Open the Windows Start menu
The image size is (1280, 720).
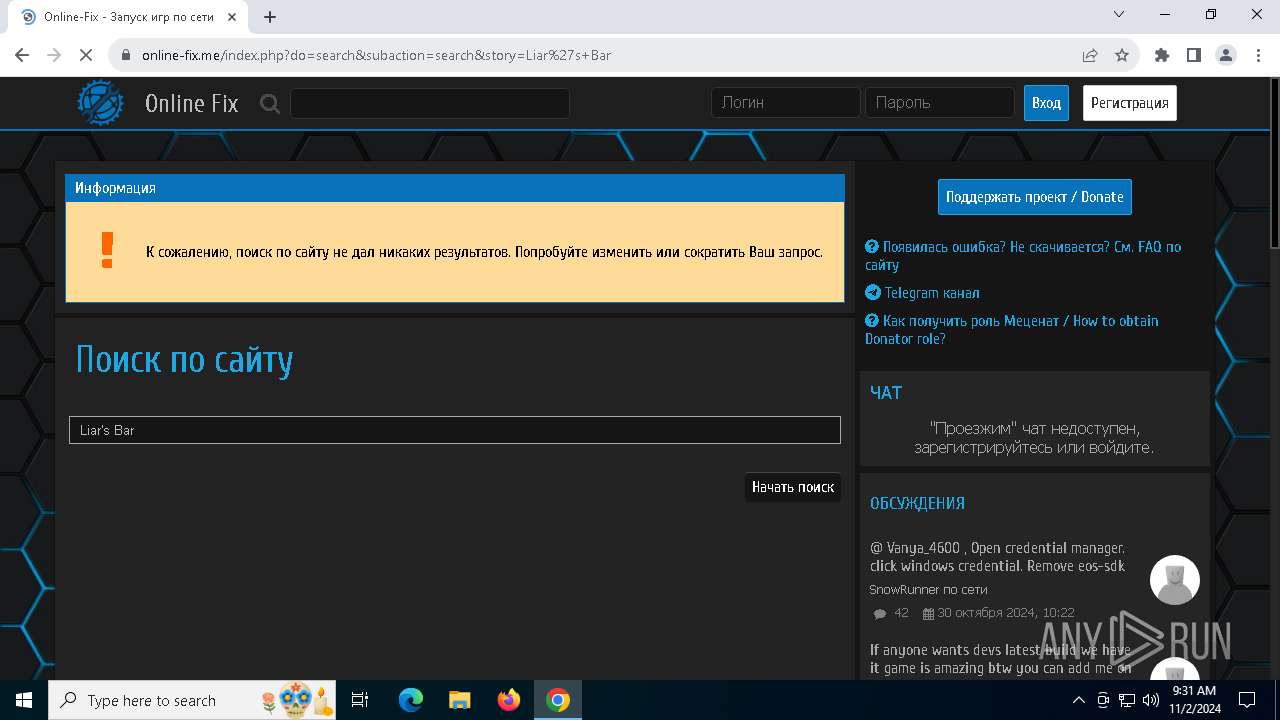tap(24, 700)
